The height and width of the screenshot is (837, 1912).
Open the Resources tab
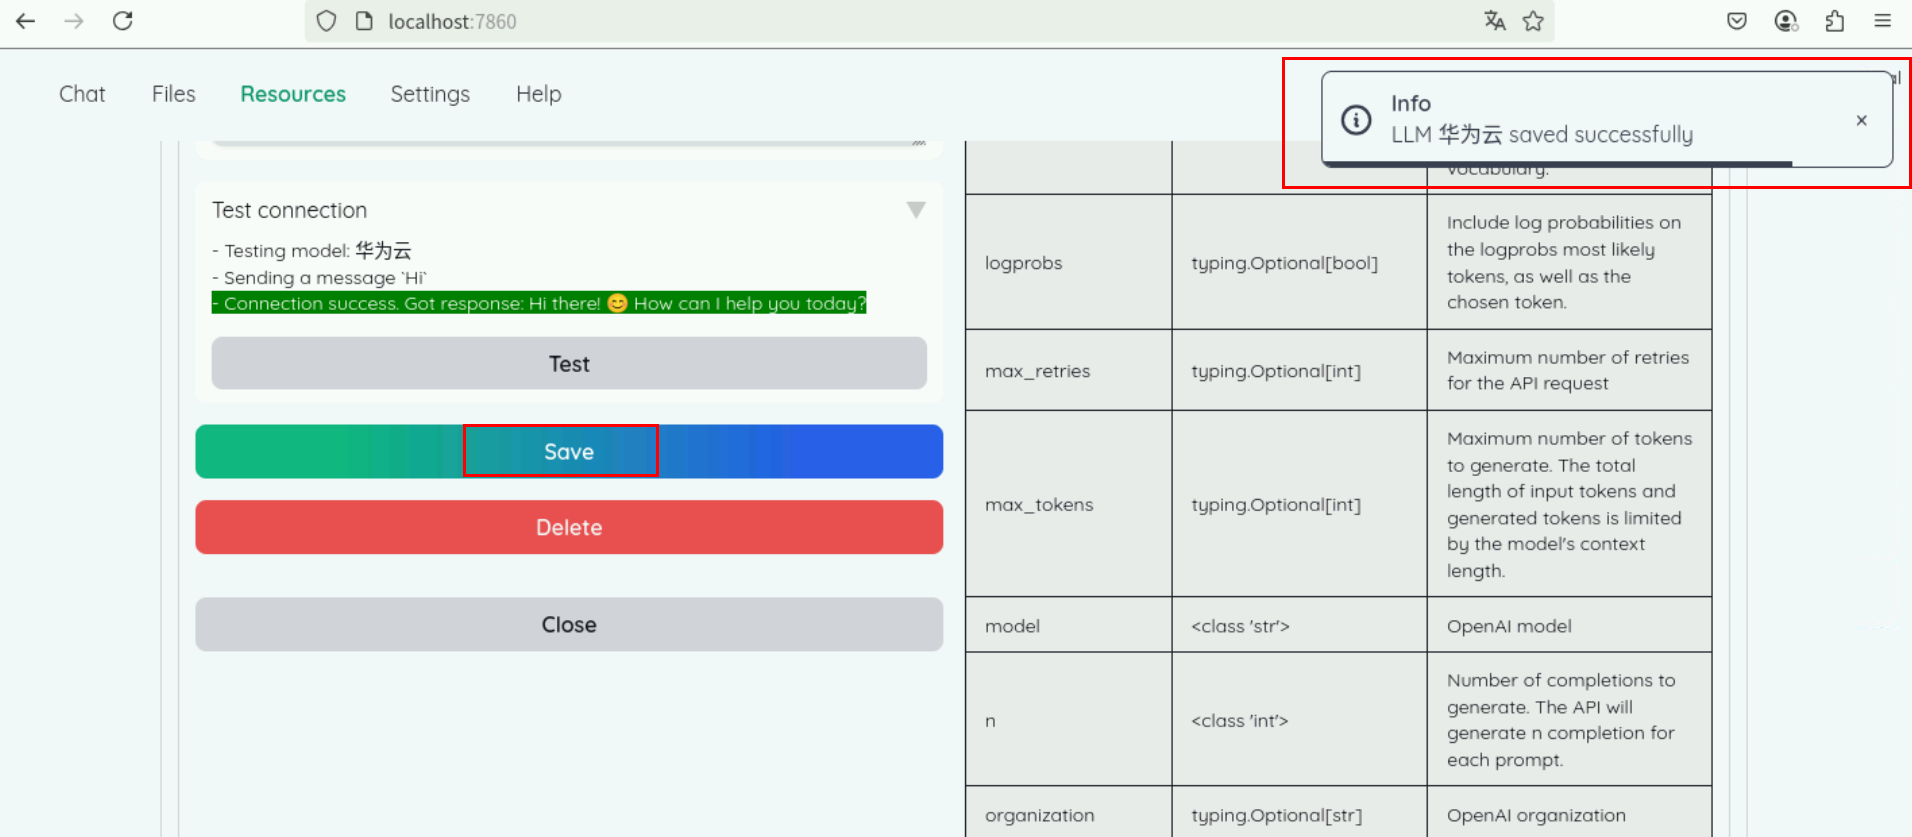point(293,94)
